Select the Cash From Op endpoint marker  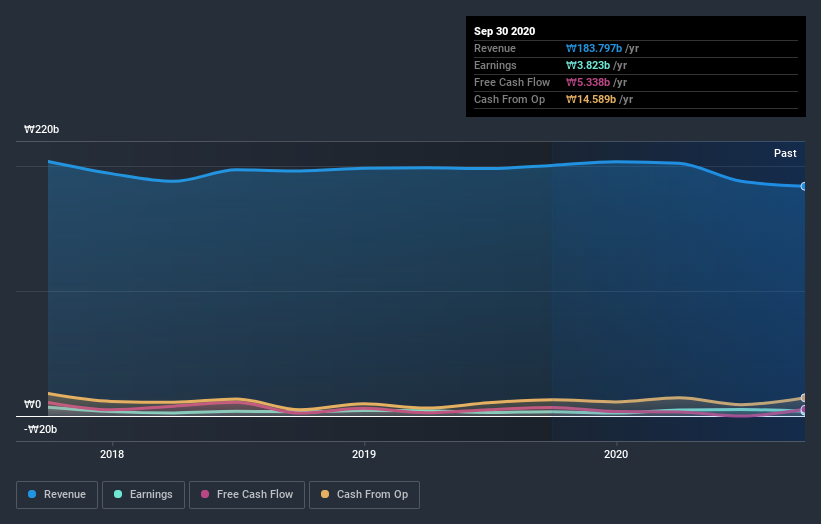[804, 398]
